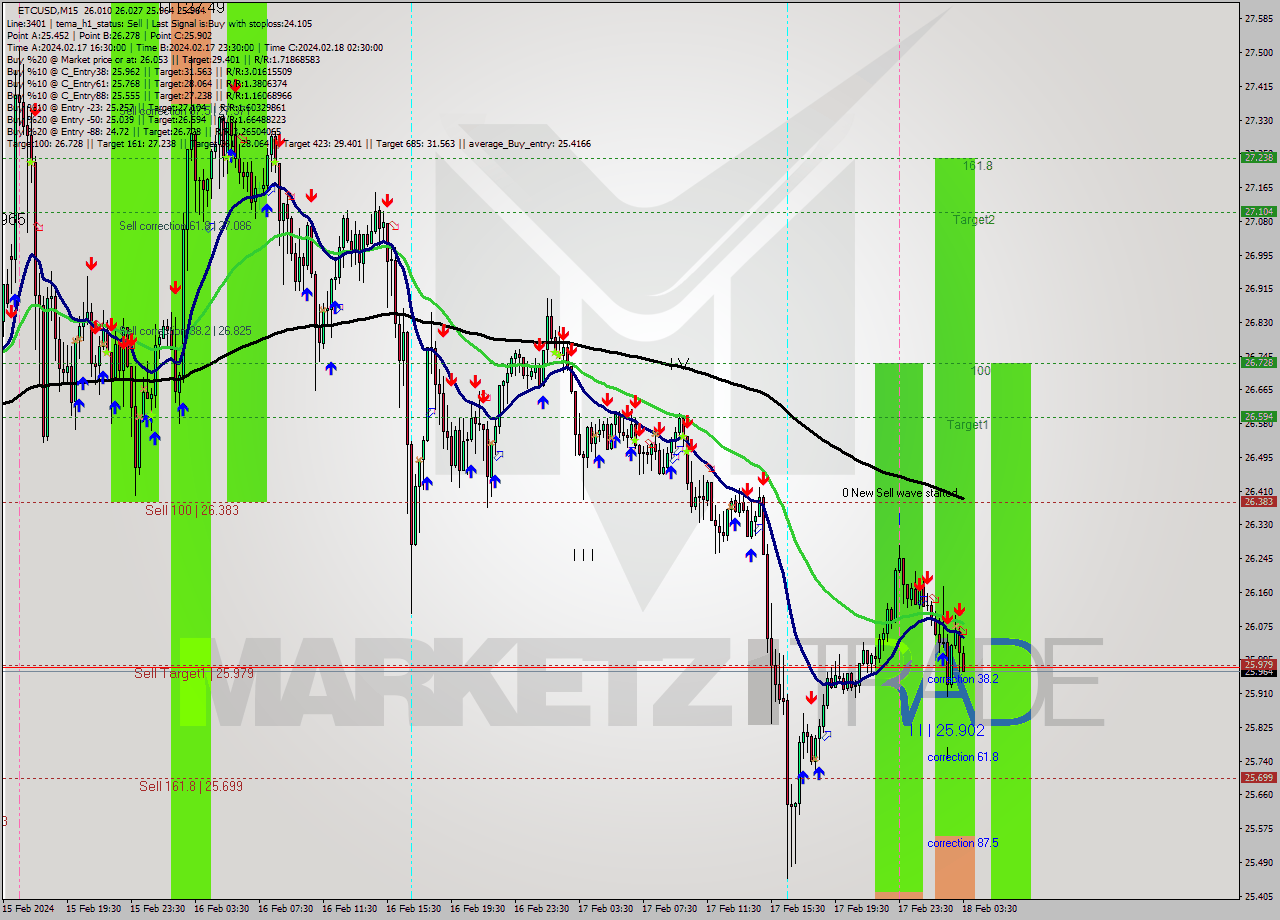Click the 'correction 61.8' label
The image size is (1280, 920).
[x=963, y=757]
